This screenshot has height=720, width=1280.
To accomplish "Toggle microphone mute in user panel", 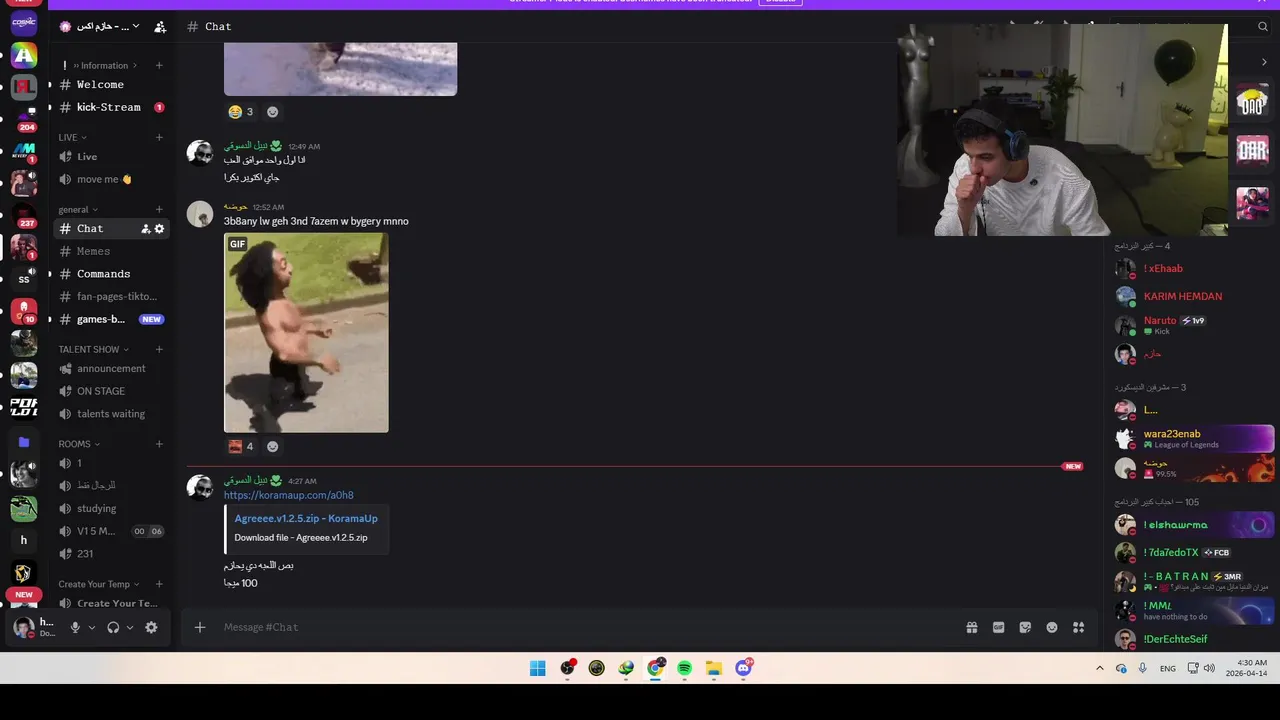I will coord(74,628).
